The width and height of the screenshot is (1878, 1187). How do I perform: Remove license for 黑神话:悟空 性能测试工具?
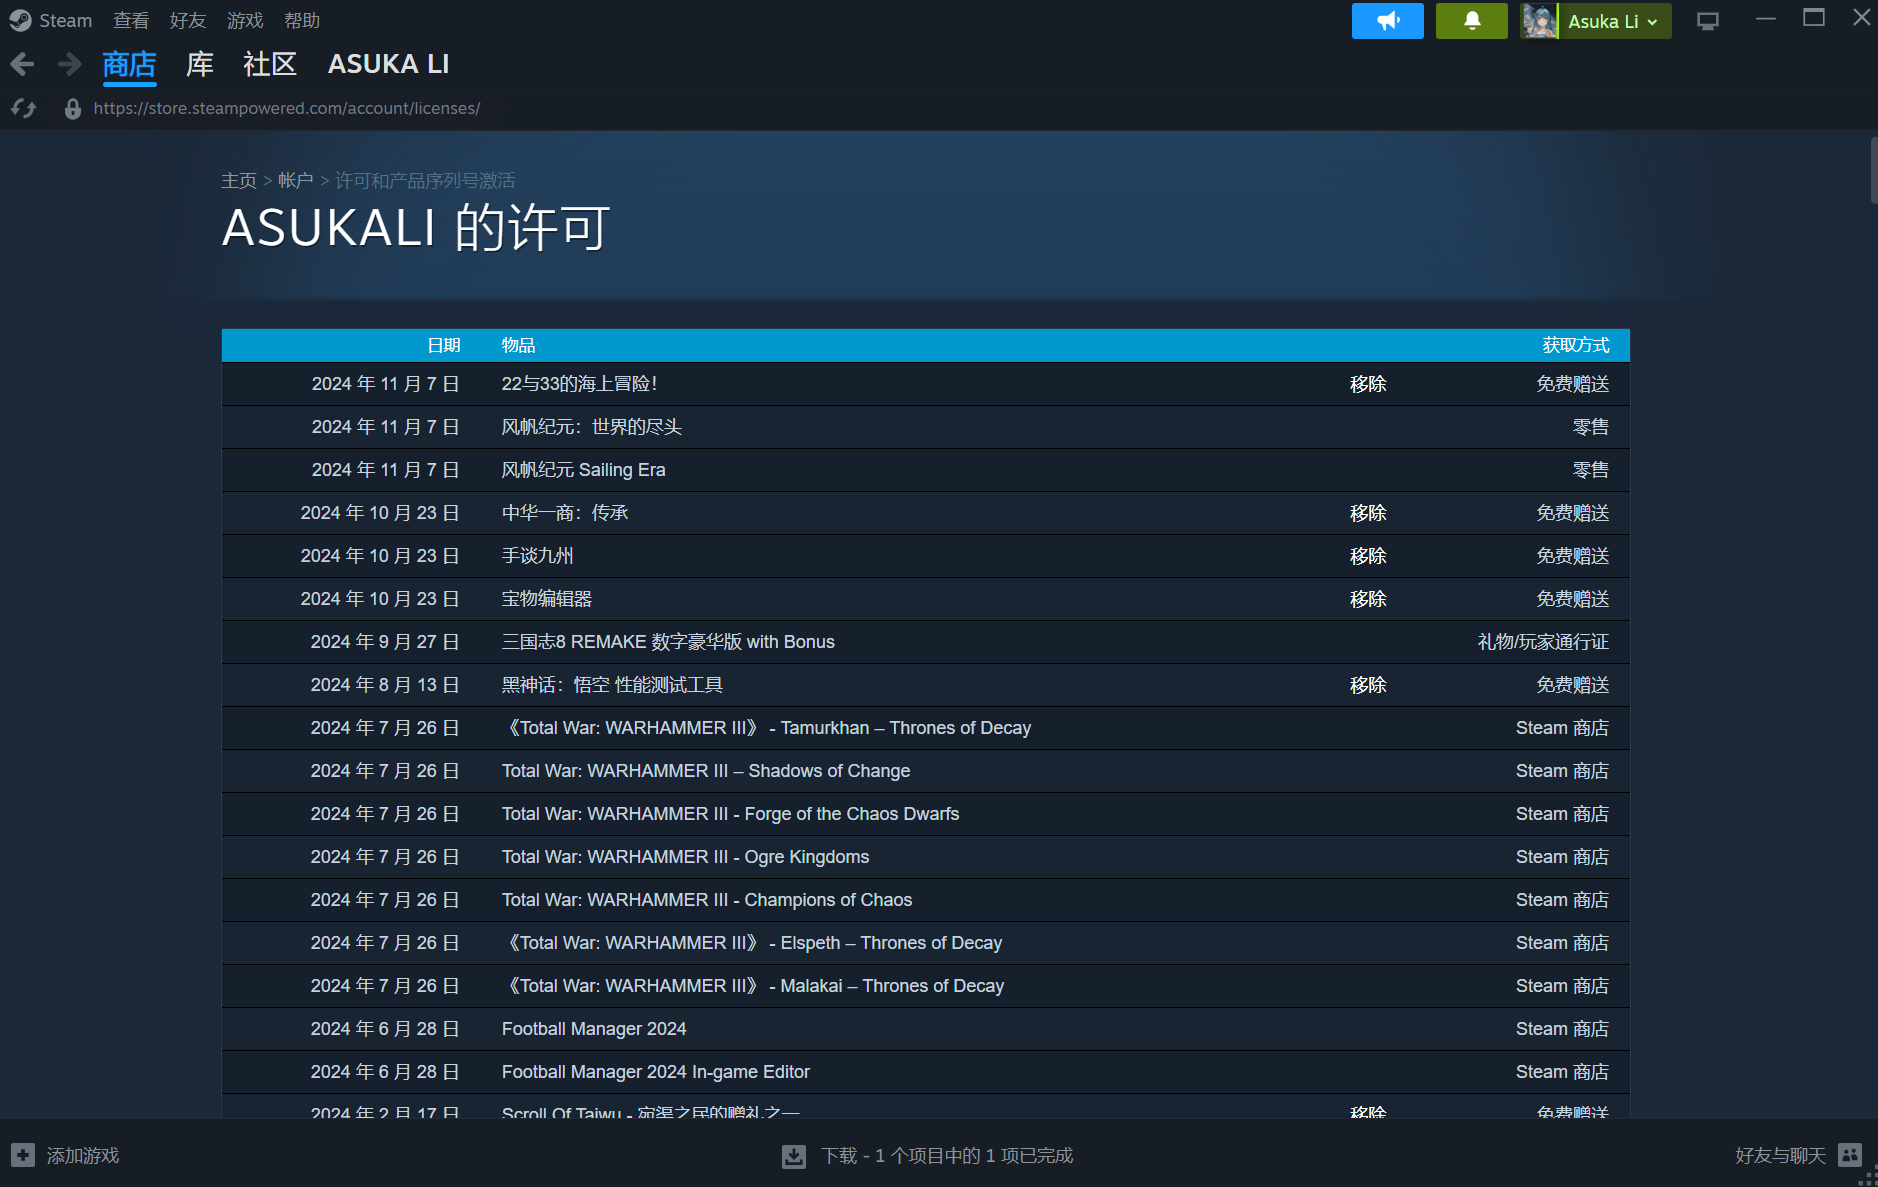(1368, 685)
